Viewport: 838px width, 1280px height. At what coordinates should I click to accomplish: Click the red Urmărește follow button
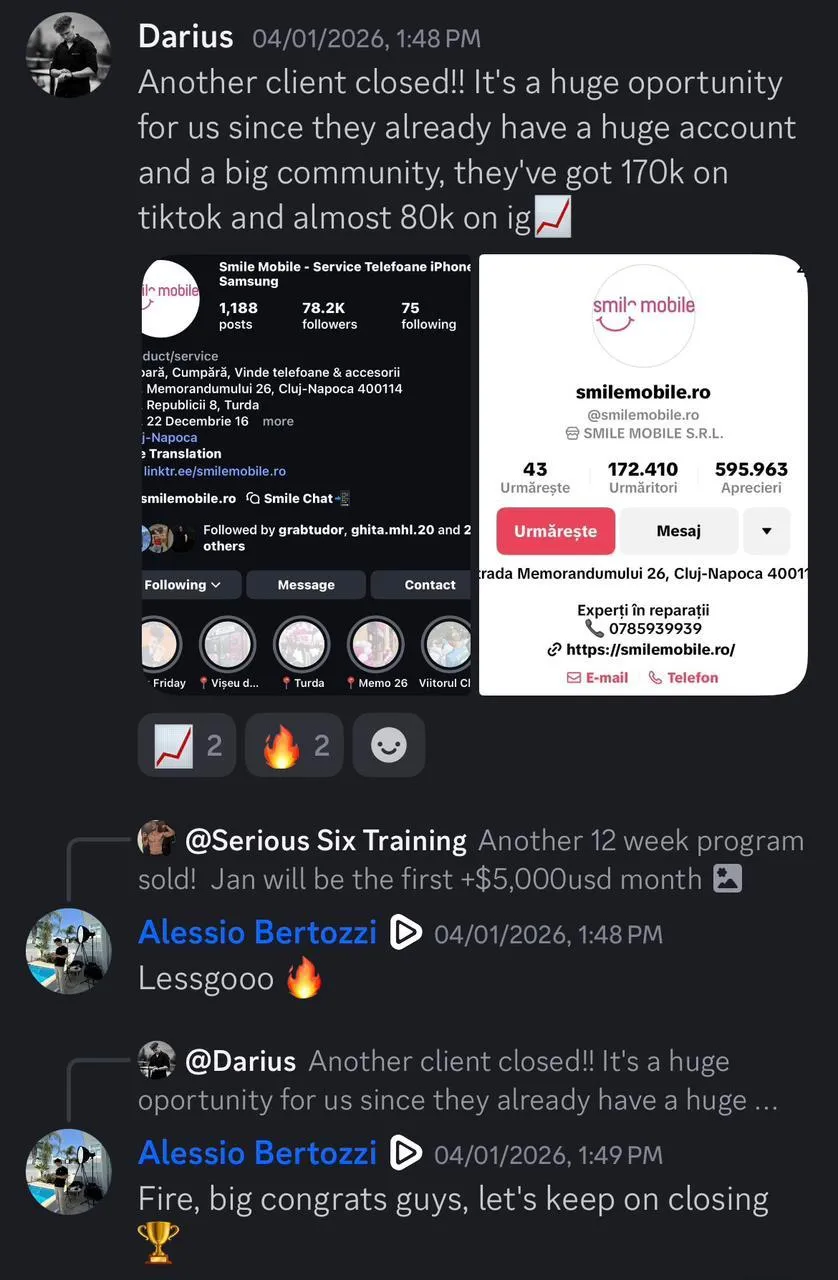tap(555, 531)
